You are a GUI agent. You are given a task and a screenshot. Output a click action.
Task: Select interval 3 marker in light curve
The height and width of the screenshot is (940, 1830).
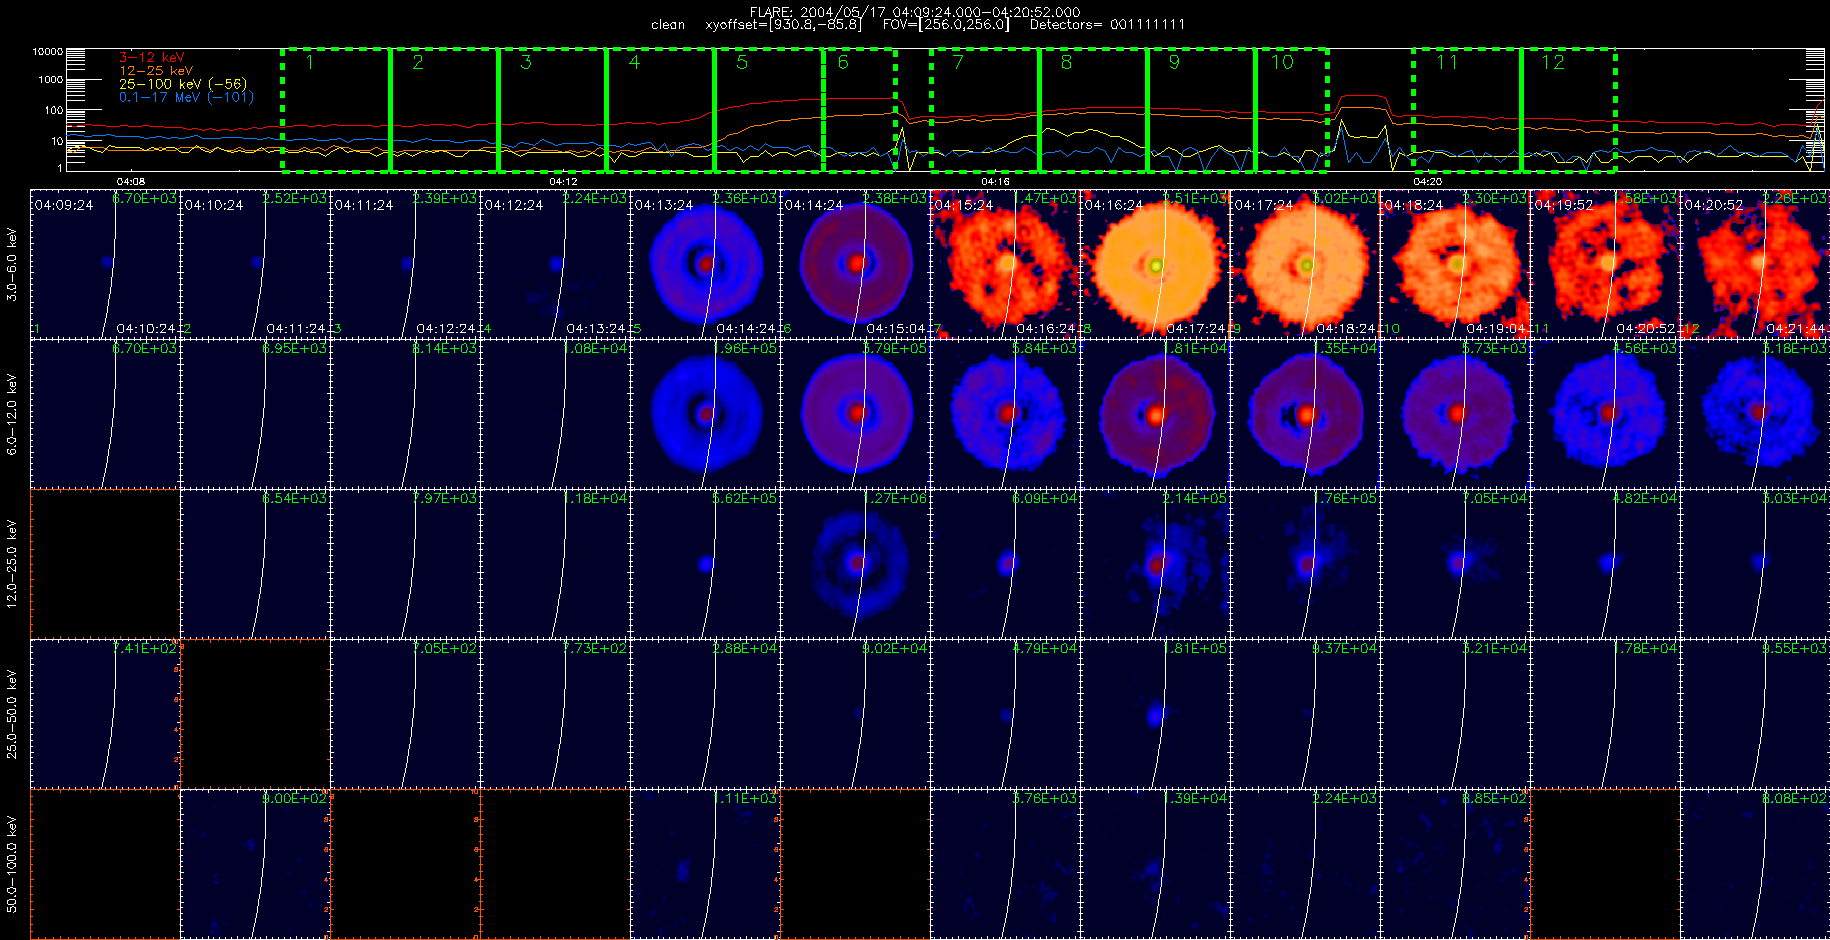526,63
